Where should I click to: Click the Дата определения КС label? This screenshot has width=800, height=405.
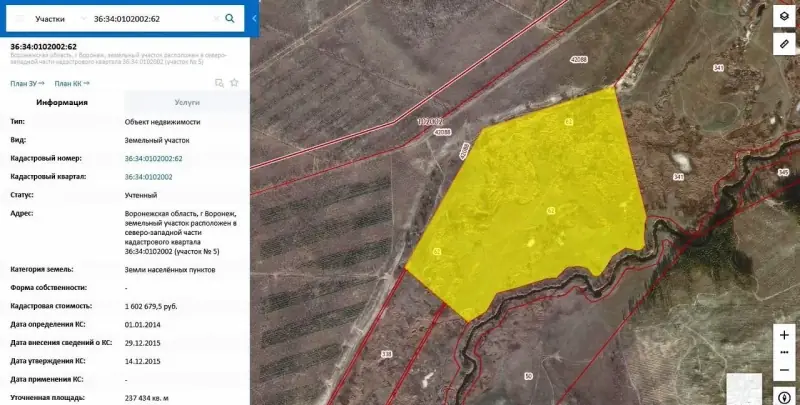pos(48,324)
